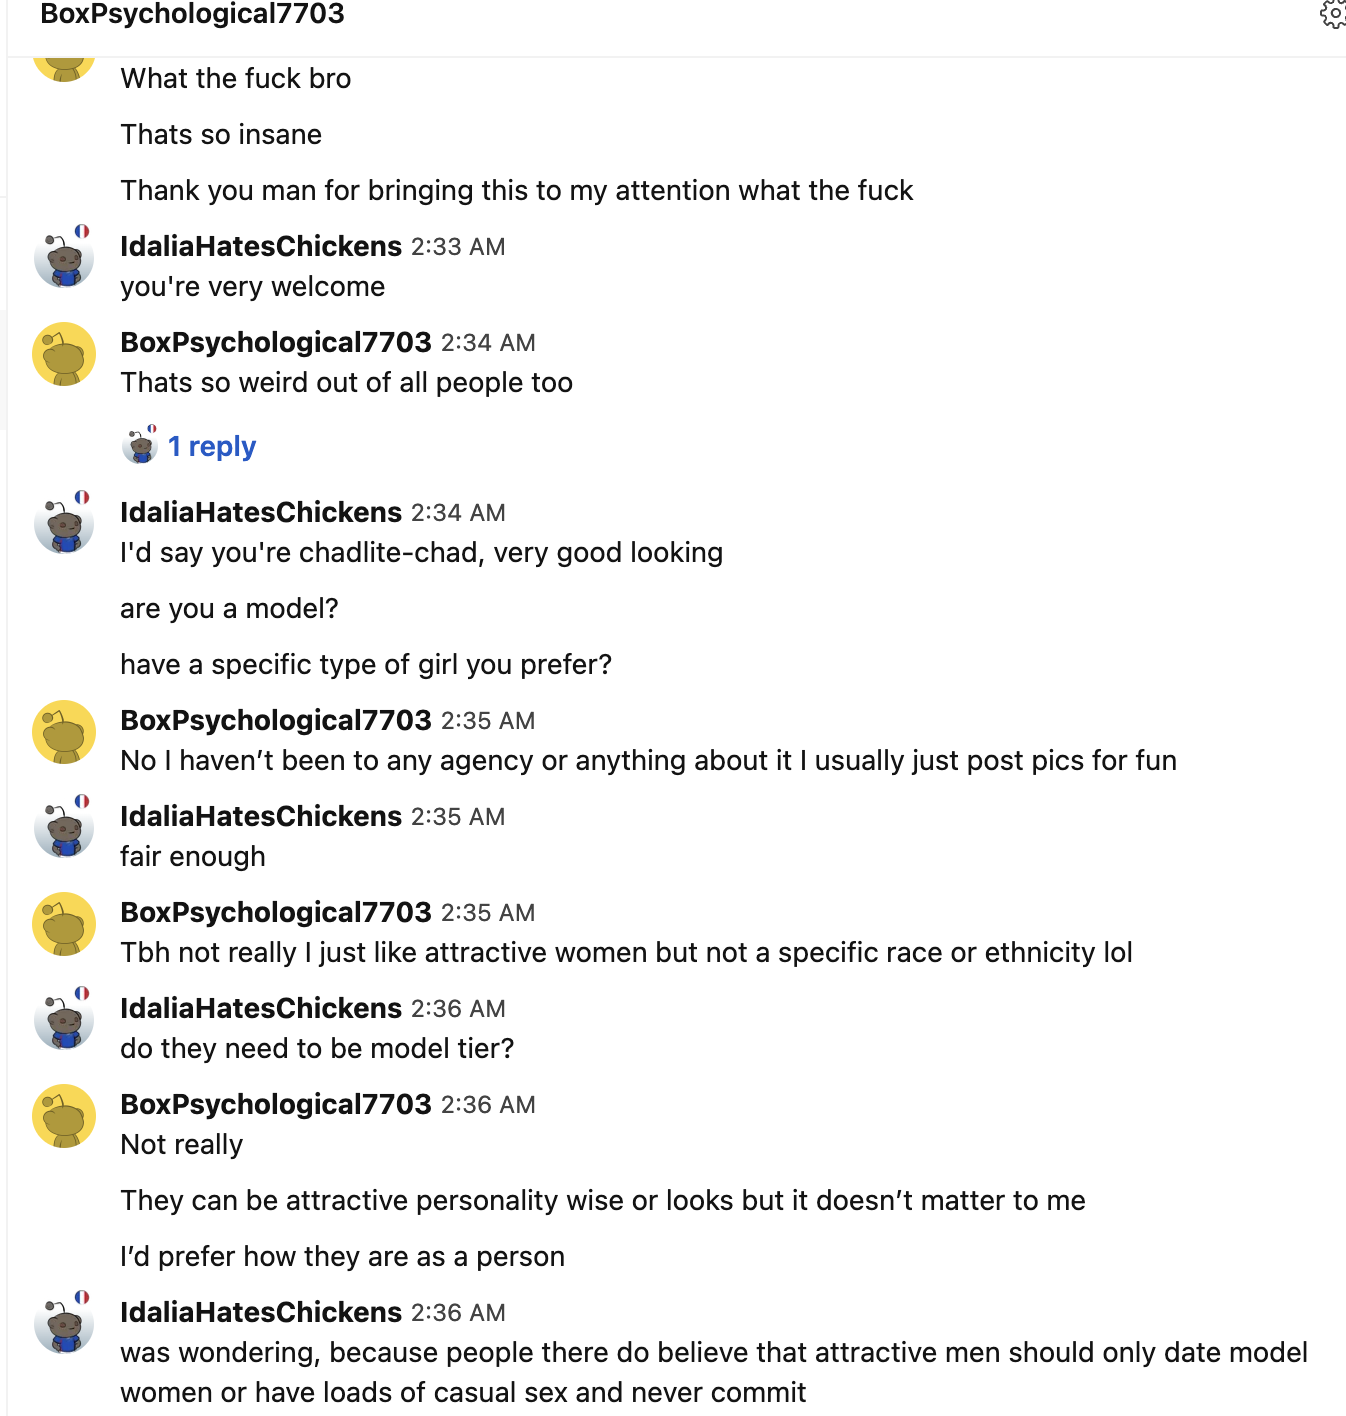Click BoxPsychological7703 avatar beside "Not really" message
This screenshot has height=1416, width=1346.
point(64,1116)
